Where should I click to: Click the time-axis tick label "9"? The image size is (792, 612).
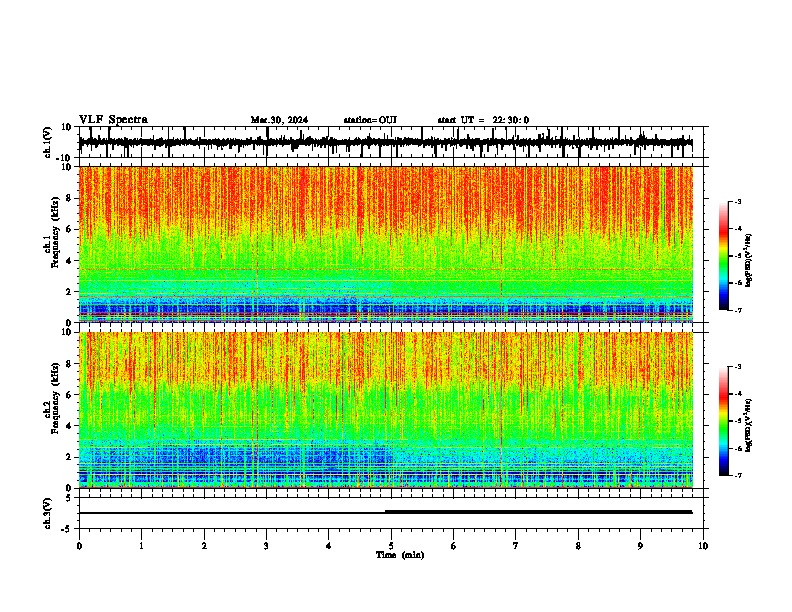(640, 546)
